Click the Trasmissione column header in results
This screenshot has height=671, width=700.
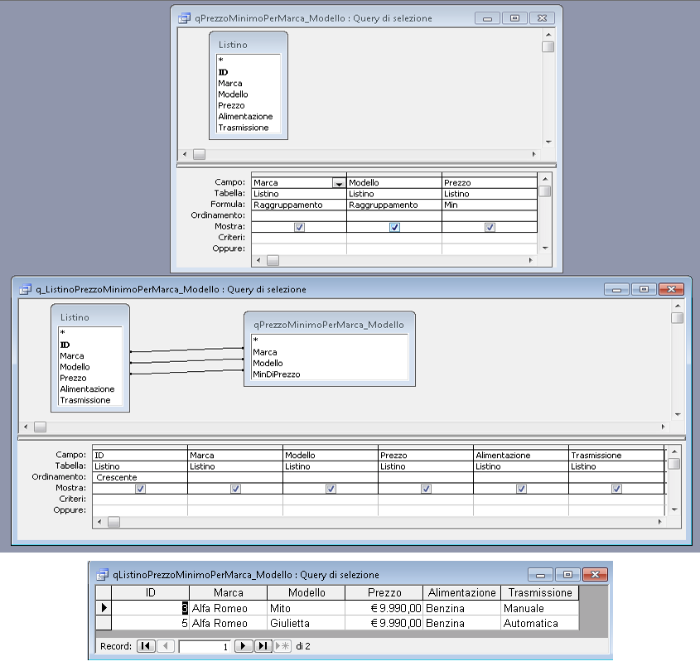point(540,593)
